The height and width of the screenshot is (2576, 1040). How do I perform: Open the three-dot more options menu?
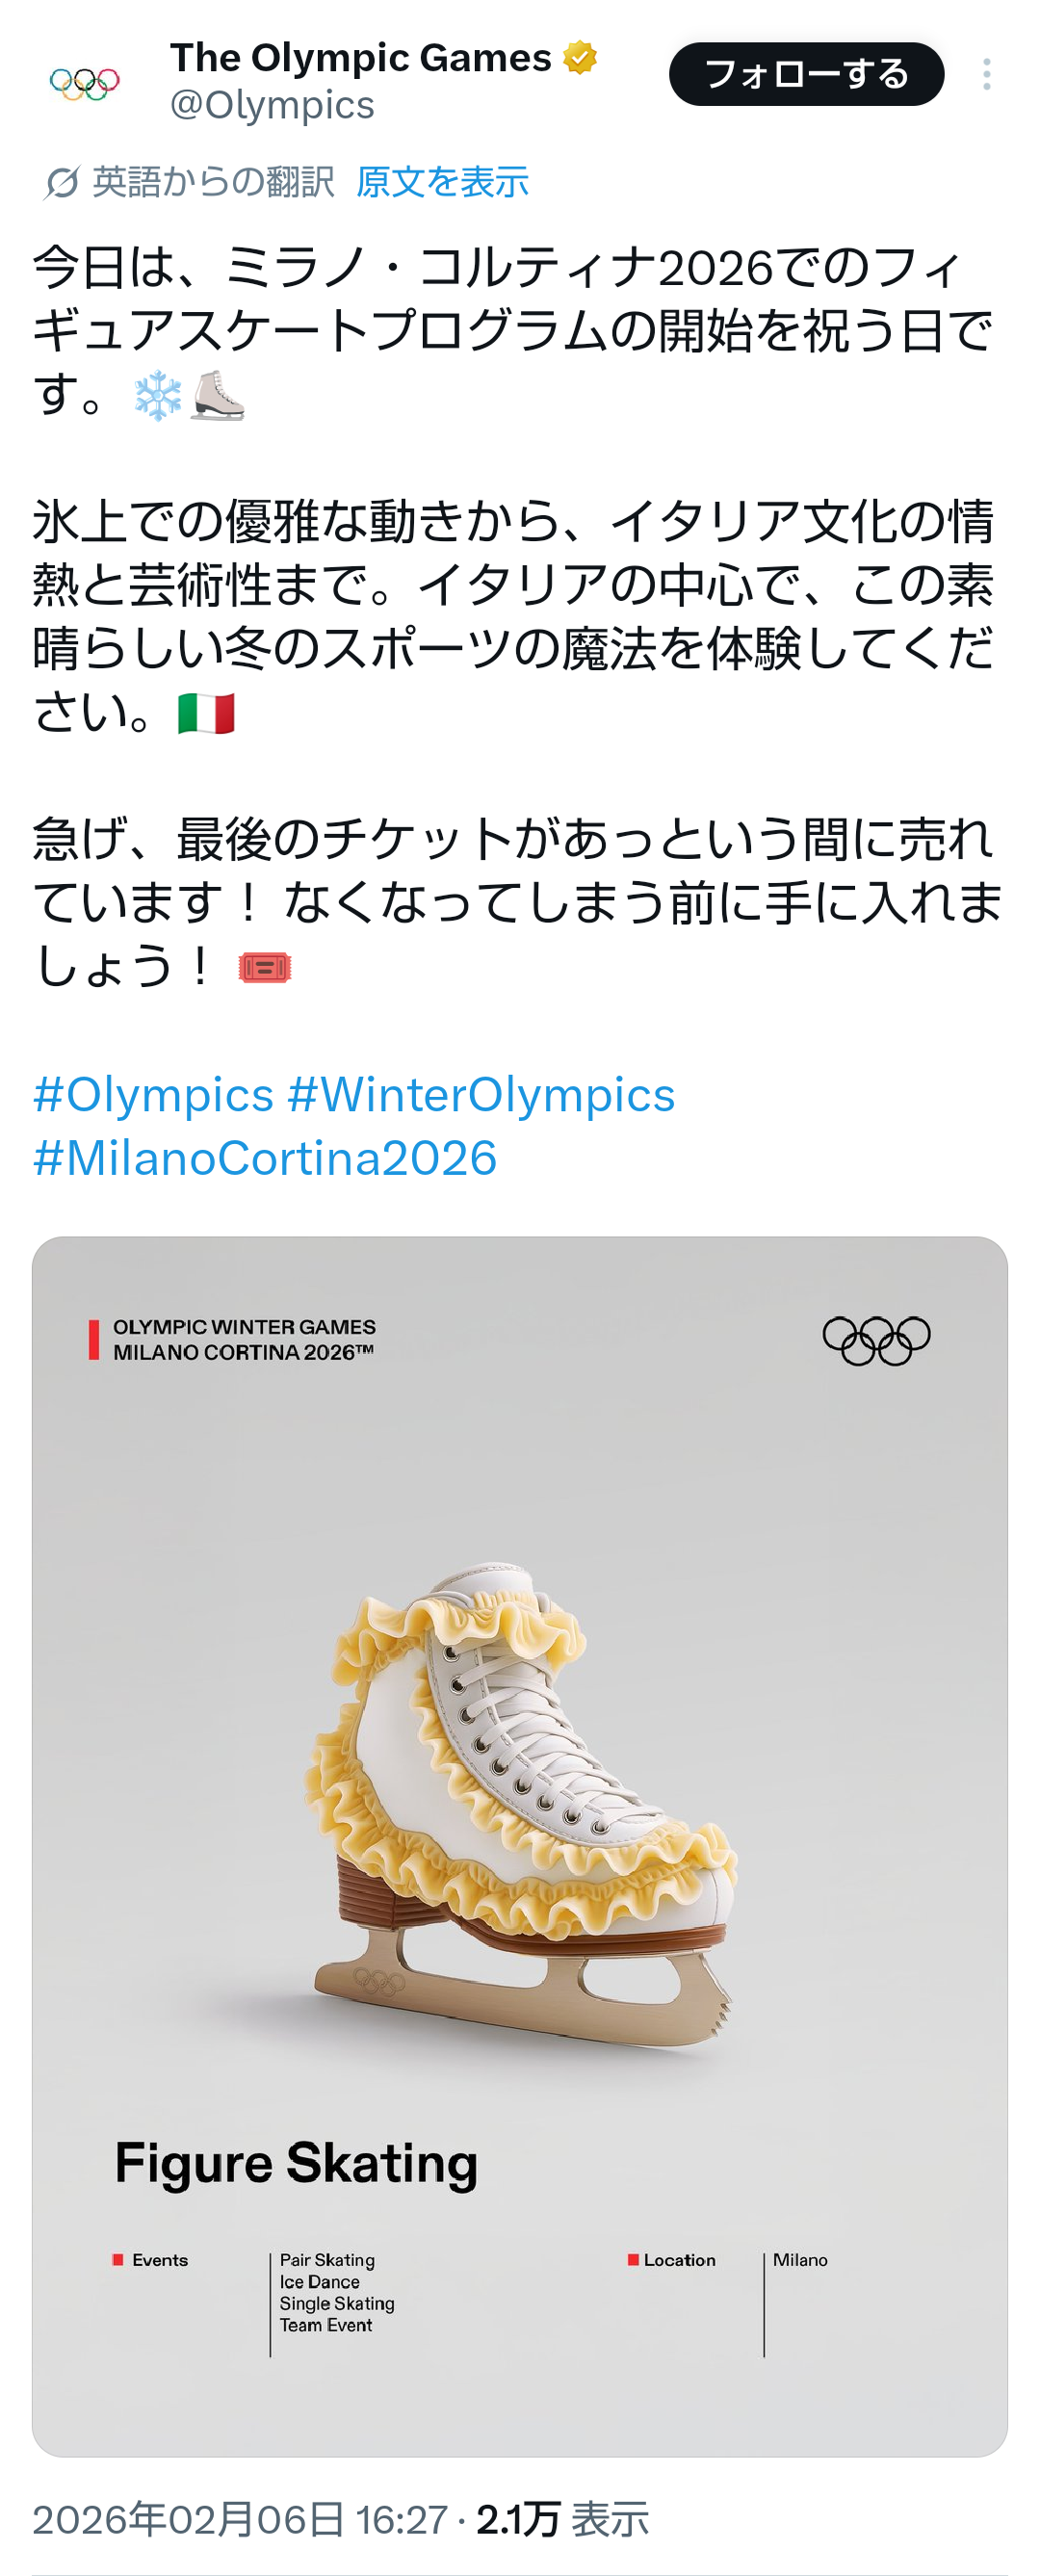click(986, 75)
